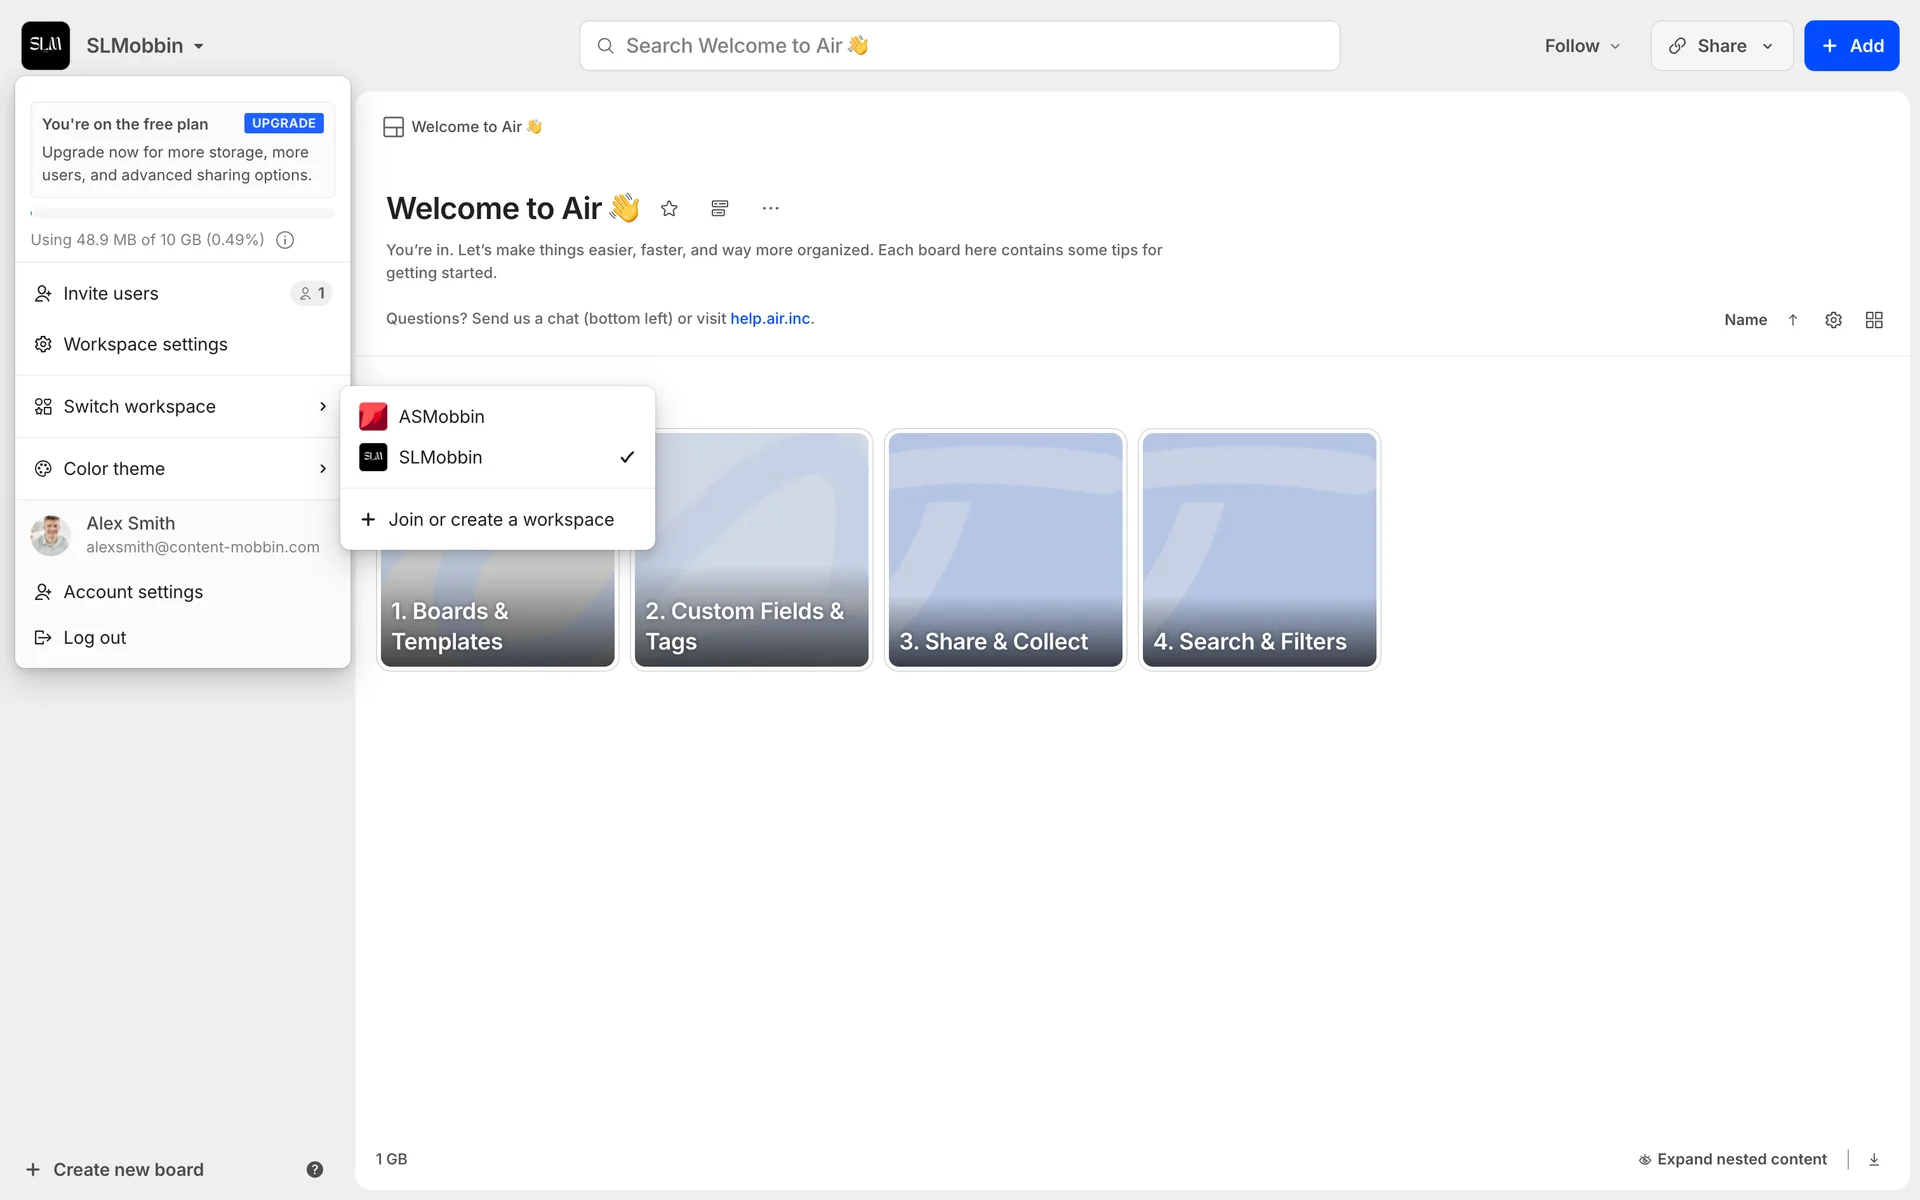Open the custom fields panel icon
Screen dimensions: 1920x1200
tap(719, 208)
